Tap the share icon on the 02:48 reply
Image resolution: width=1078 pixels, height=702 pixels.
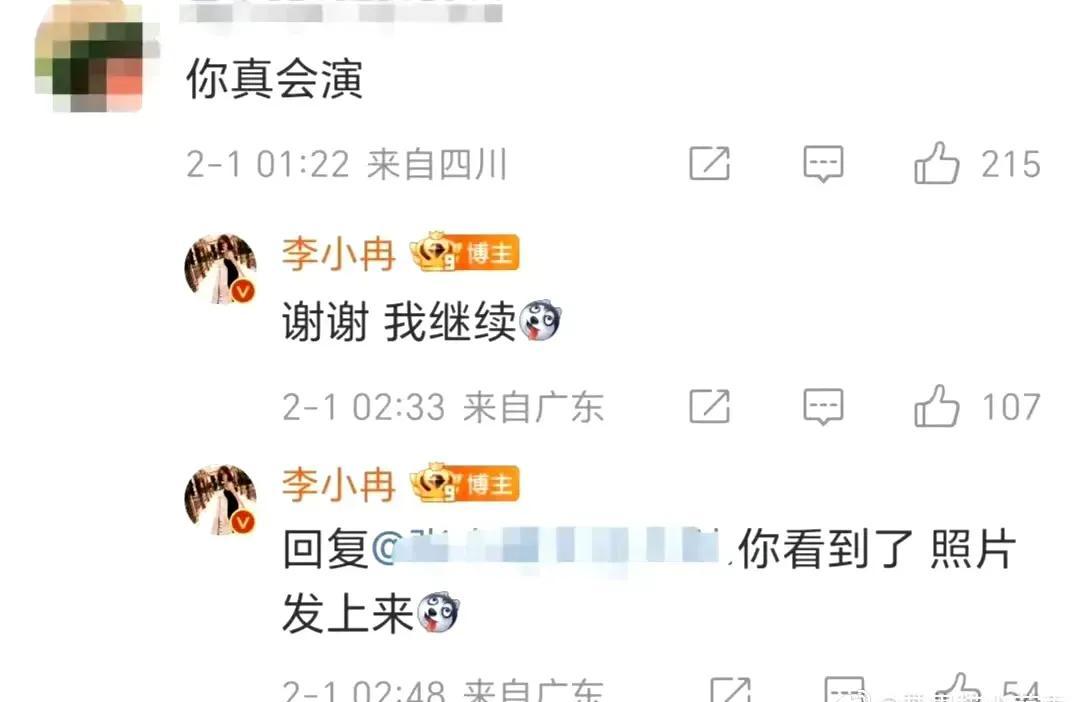click(730, 689)
